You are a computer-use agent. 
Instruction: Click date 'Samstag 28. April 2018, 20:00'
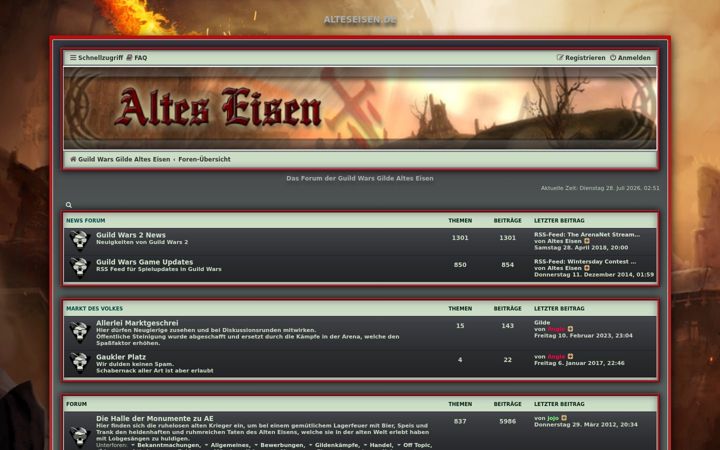pyautogui.click(x=581, y=248)
